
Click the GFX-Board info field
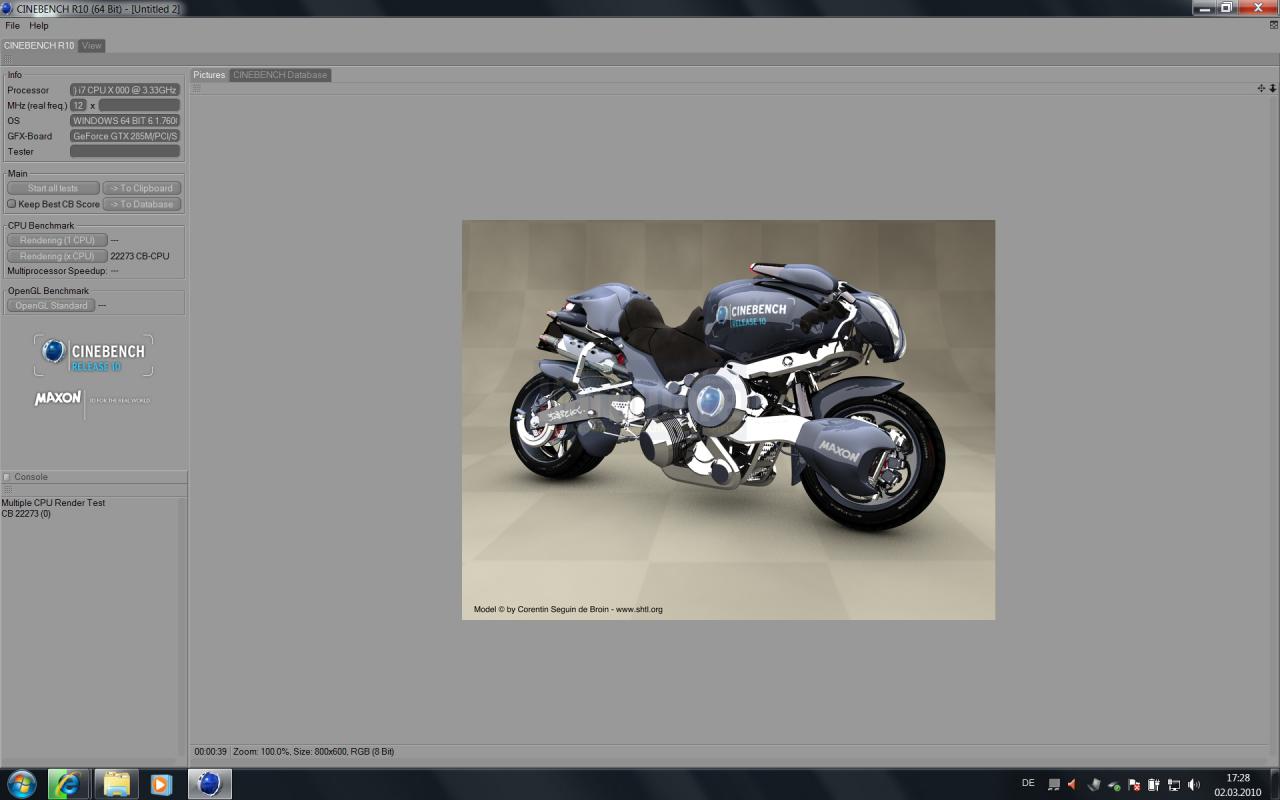point(125,136)
